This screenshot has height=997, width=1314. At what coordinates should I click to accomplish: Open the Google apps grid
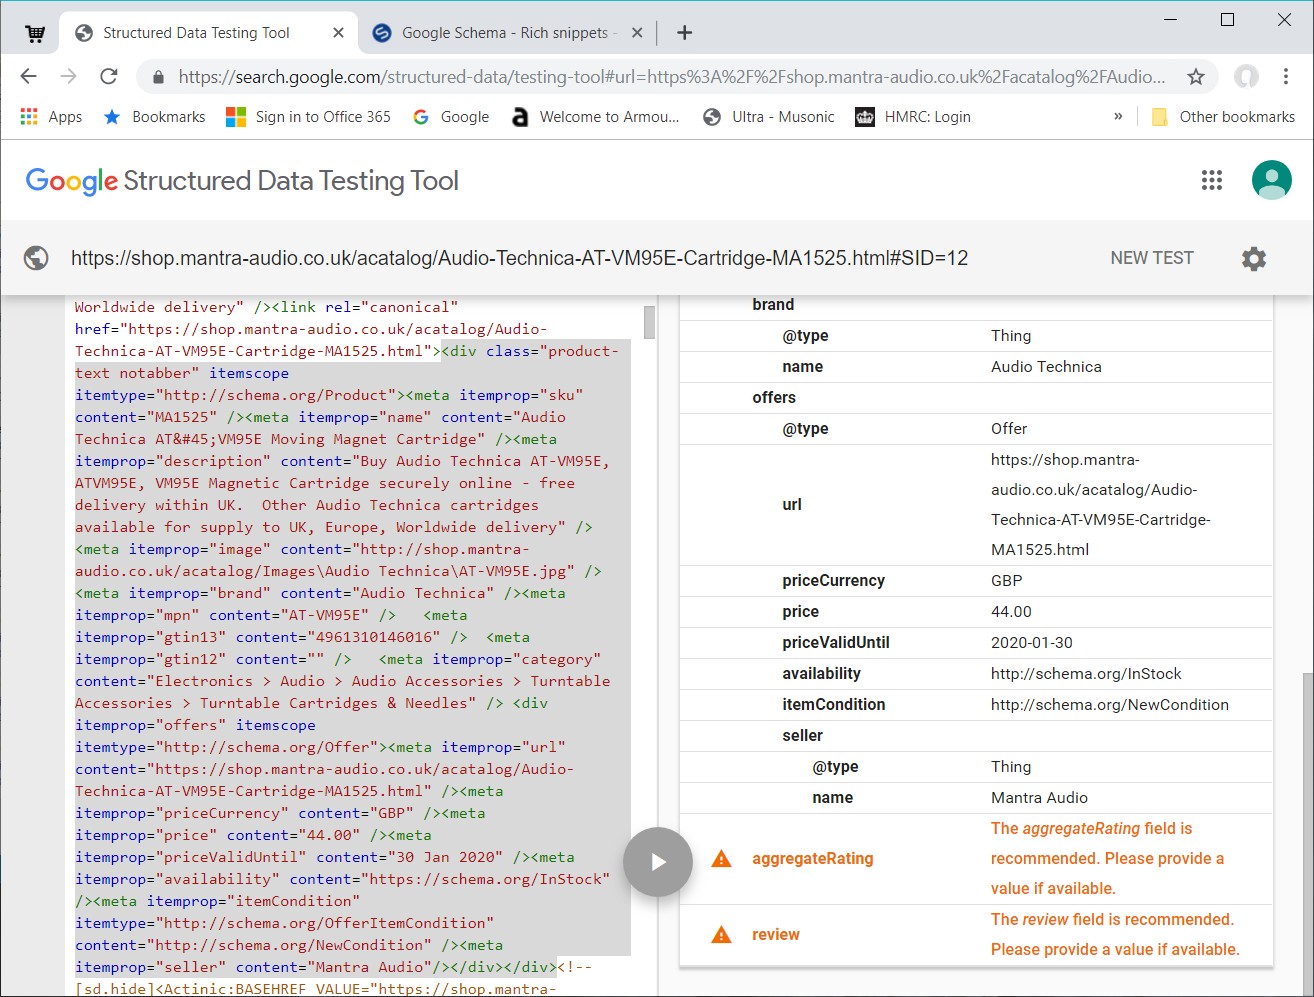tap(1211, 180)
